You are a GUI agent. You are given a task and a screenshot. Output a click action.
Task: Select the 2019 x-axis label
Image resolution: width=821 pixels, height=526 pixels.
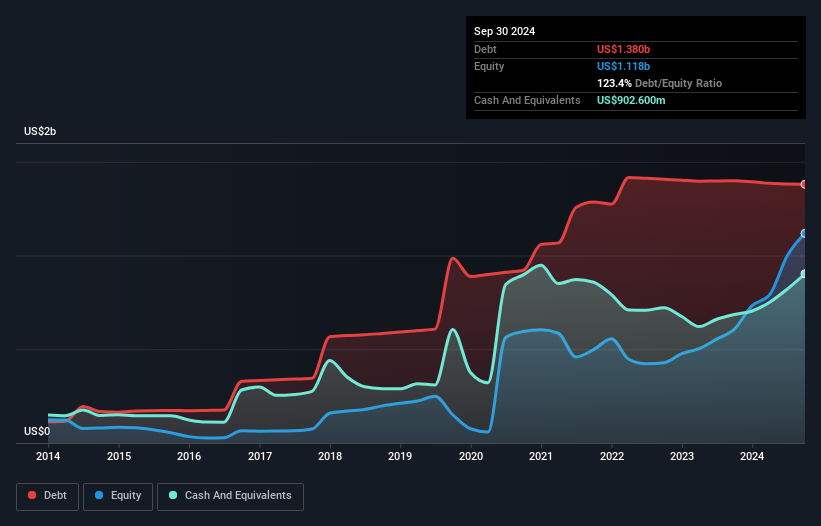click(x=400, y=456)
